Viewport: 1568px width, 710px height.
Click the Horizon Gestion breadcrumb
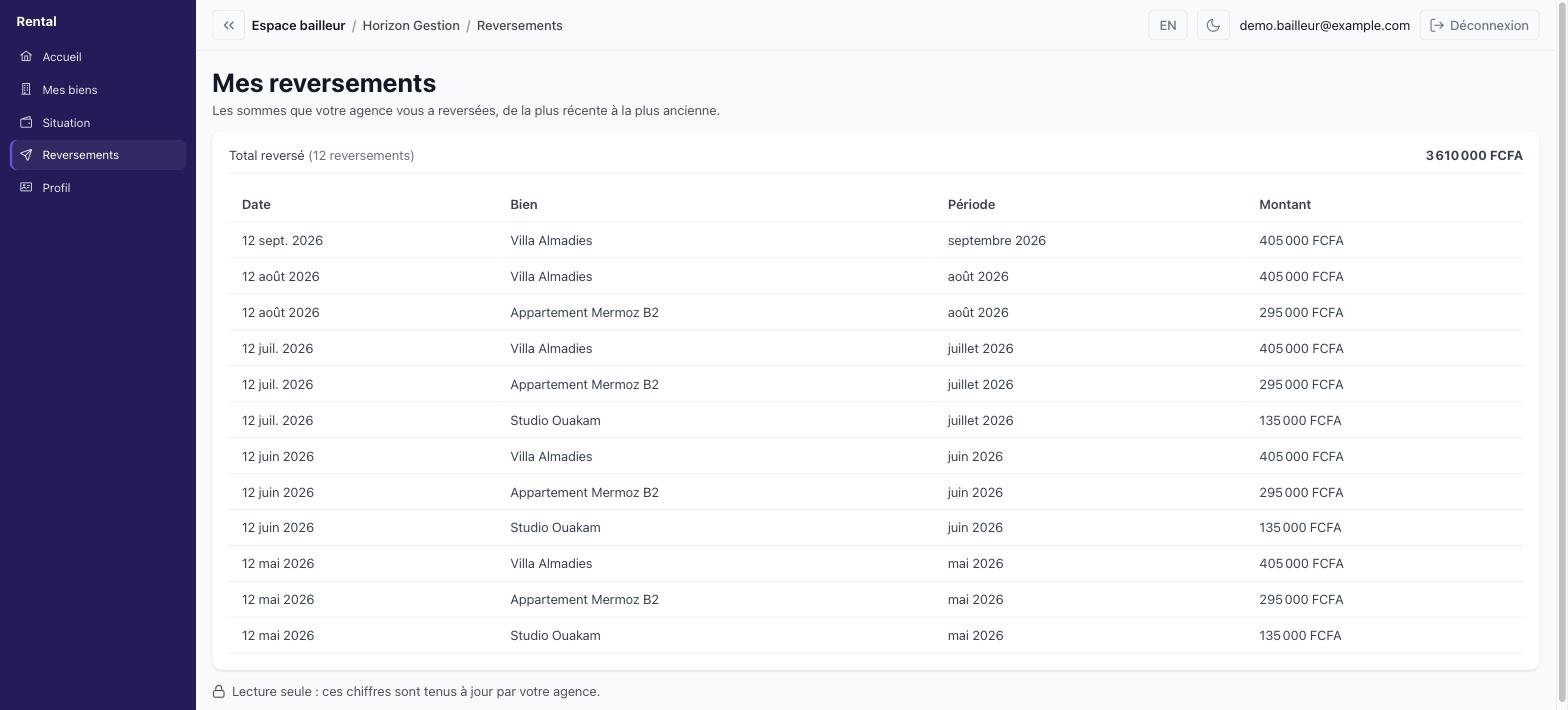tap(411, 25)
